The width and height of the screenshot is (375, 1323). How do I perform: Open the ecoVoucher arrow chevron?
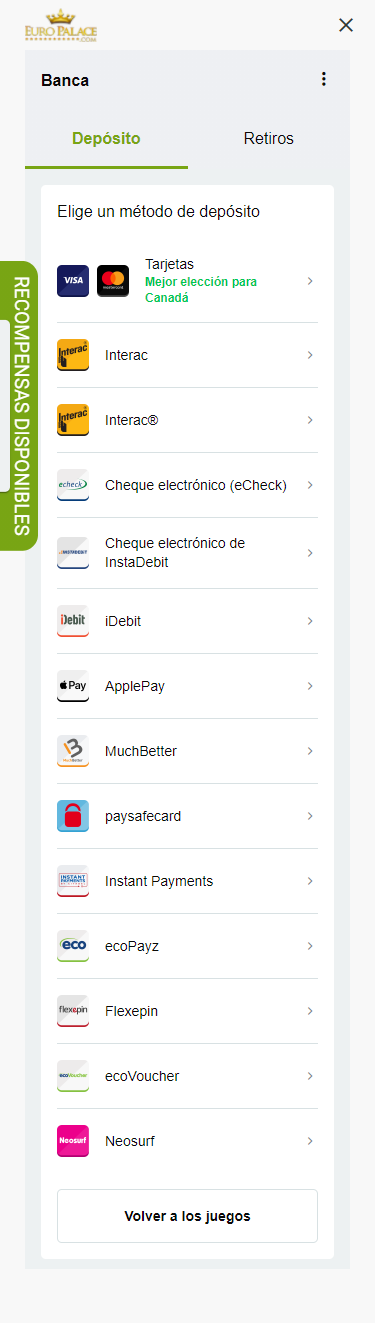point(310,1076)
